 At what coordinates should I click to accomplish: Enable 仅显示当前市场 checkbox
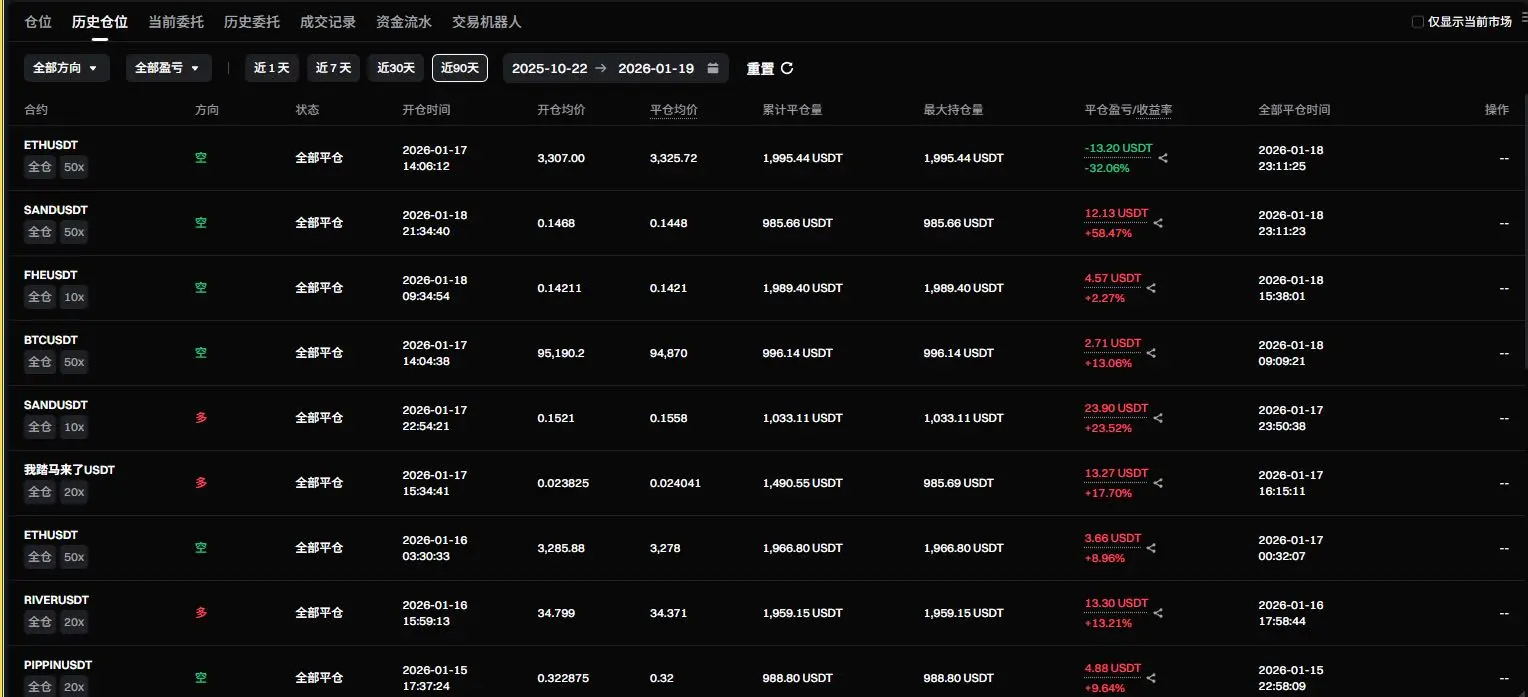[1417, 21]
